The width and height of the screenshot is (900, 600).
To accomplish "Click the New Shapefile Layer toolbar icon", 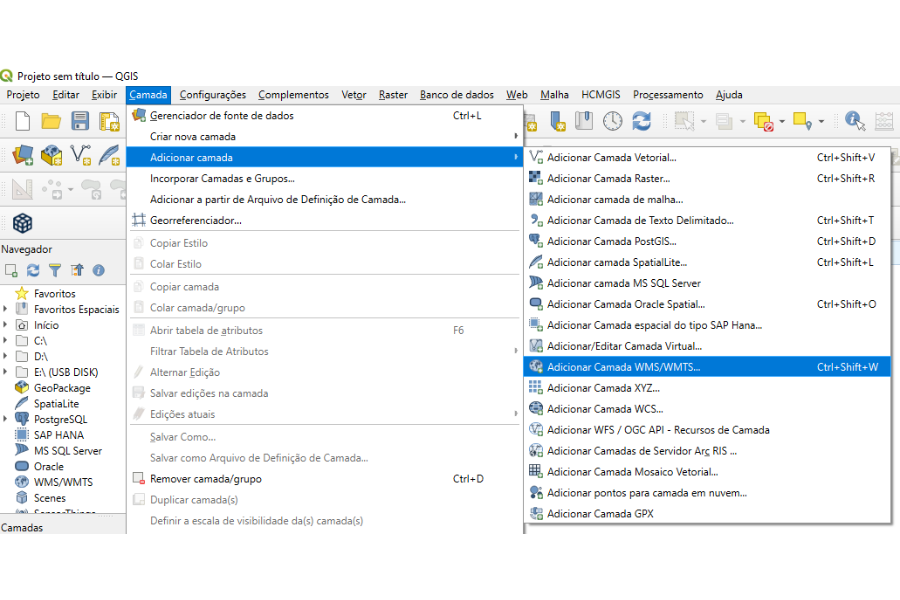I will pos(80,156).
